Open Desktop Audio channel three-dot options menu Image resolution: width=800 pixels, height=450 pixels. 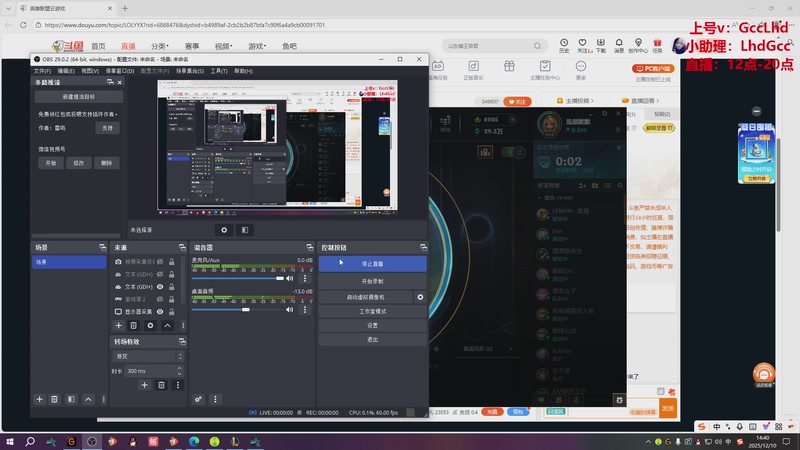pyautogui.click(x=305, y=310)
